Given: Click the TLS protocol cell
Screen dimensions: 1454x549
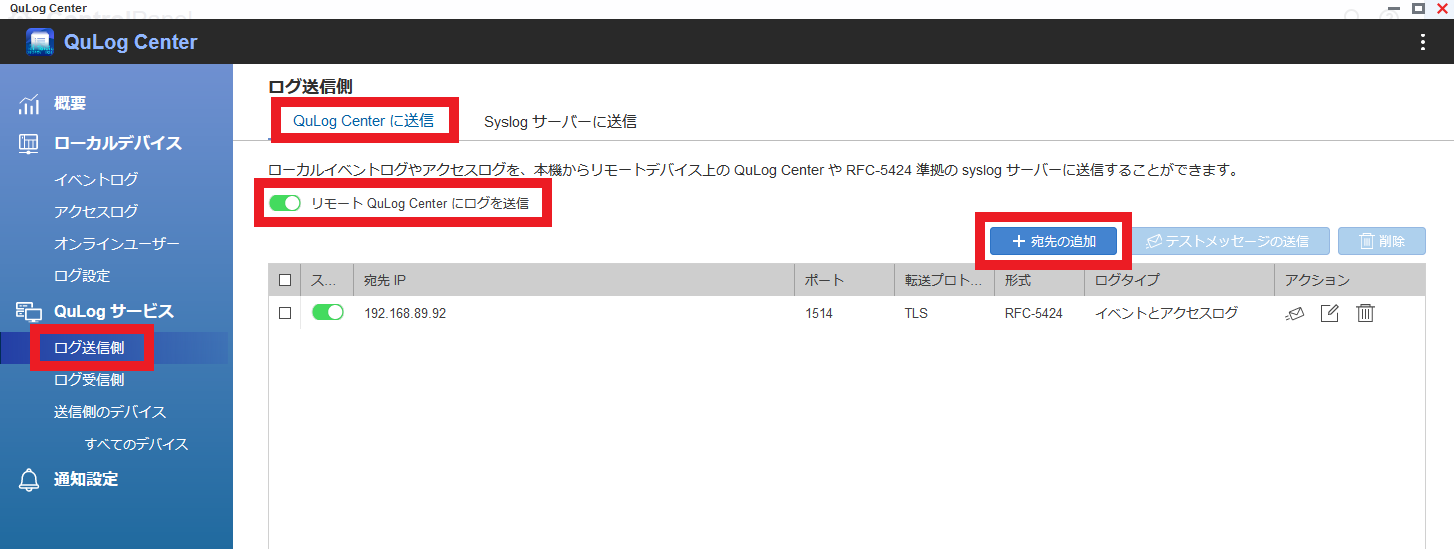Looking at the screenshot, I should click(916, 313).
